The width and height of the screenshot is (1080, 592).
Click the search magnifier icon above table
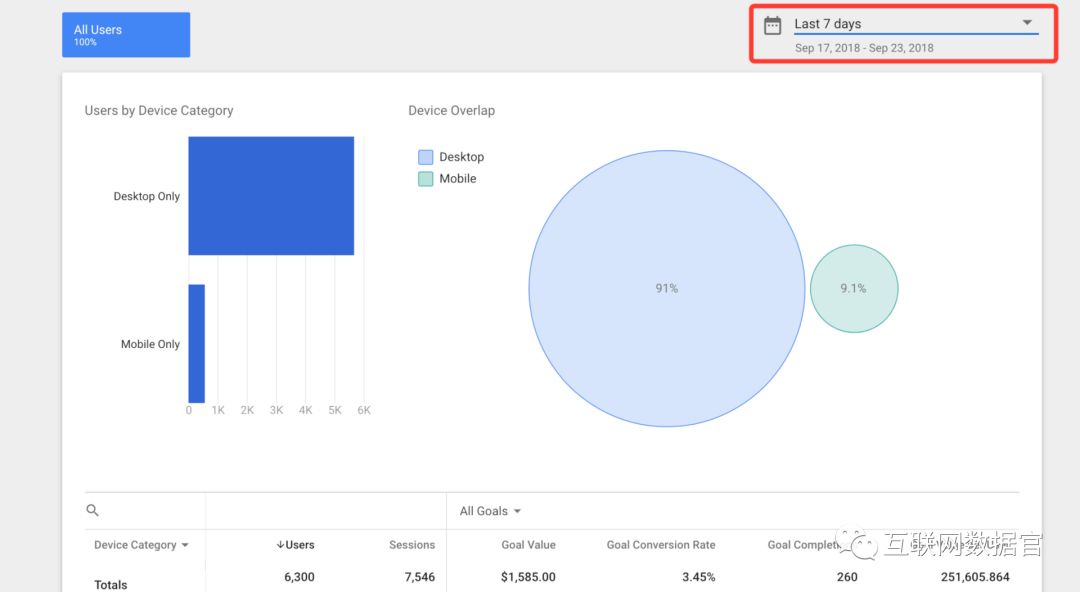[x=93, y=510]
